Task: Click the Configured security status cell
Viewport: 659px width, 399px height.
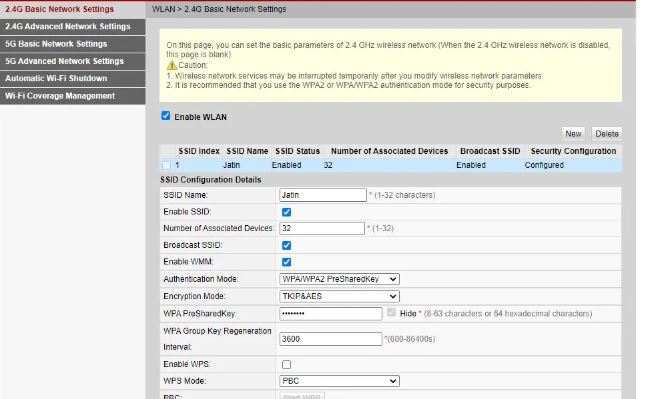Action: coord(544,165)
